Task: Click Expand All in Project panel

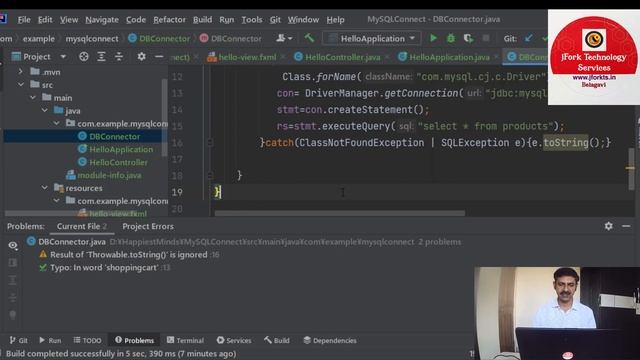Action: click(x=101, y=57)
